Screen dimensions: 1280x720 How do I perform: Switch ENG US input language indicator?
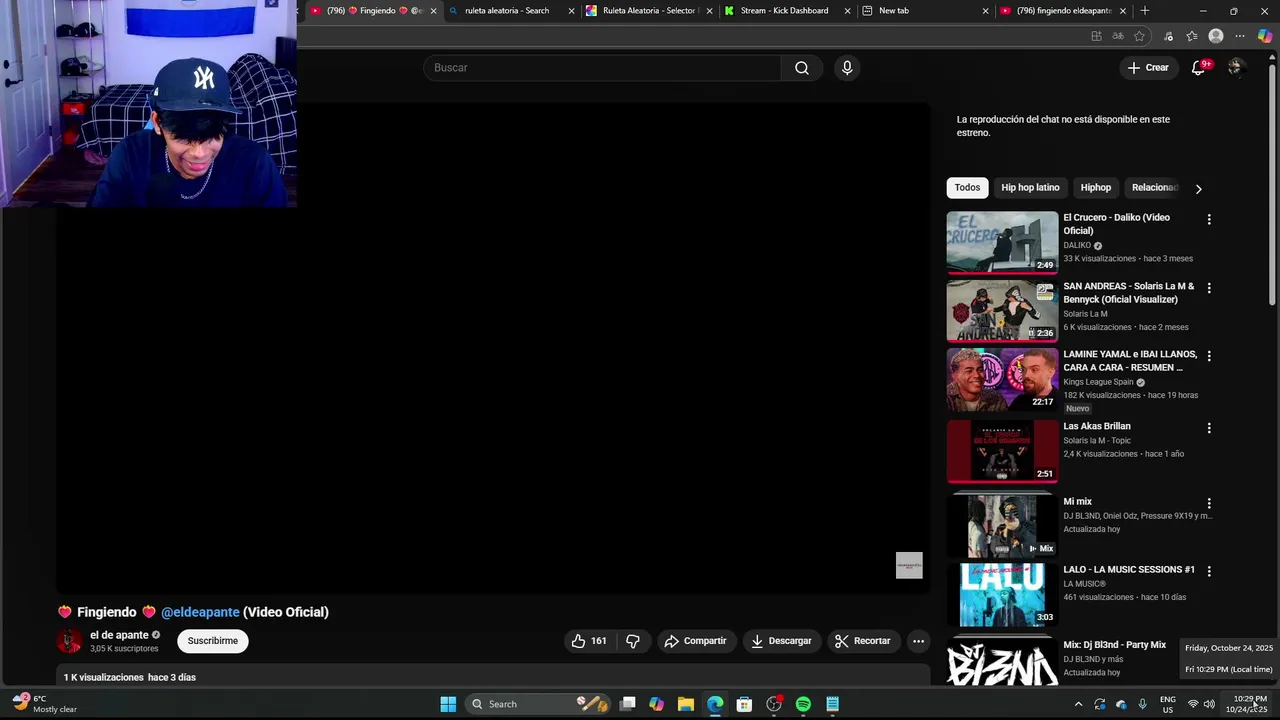pyautogui.click(x=1167, y=704)
